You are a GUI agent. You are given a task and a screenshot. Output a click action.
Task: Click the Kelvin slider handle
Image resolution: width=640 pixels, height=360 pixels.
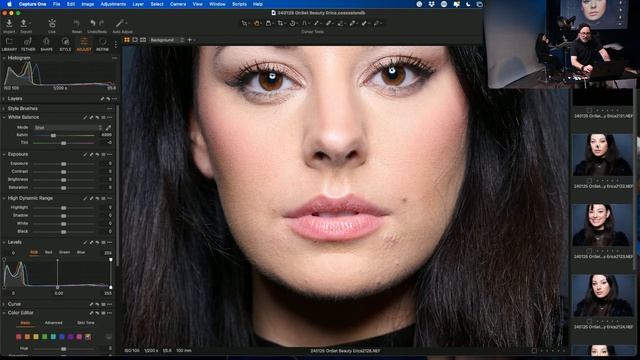coord(53,135)
